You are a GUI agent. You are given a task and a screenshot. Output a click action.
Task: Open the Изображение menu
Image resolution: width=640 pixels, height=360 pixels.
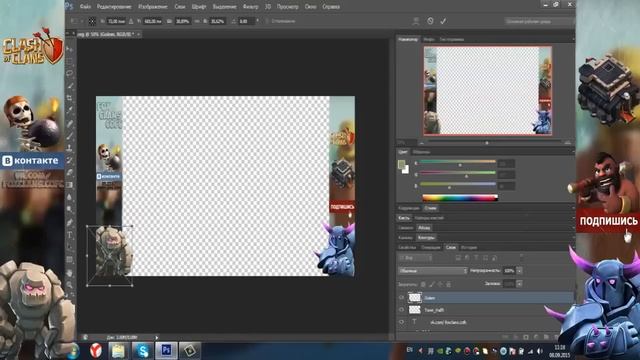(x=153, y=7)
